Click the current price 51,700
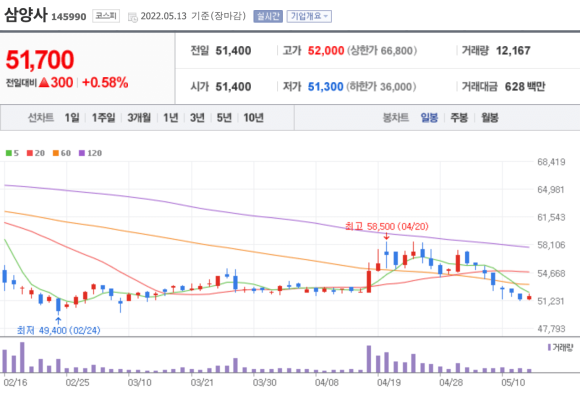Screen dimensions: 580x395 [x=40, y=60]
